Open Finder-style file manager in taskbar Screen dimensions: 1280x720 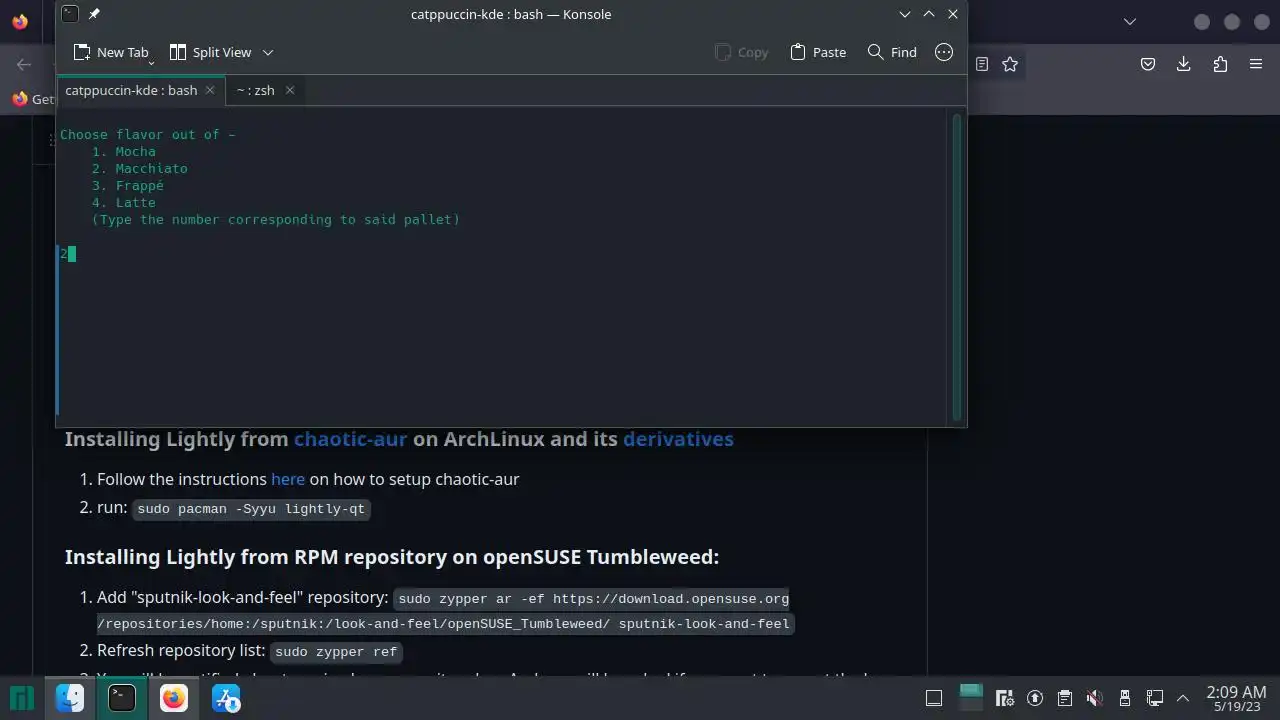pos(70,698)
